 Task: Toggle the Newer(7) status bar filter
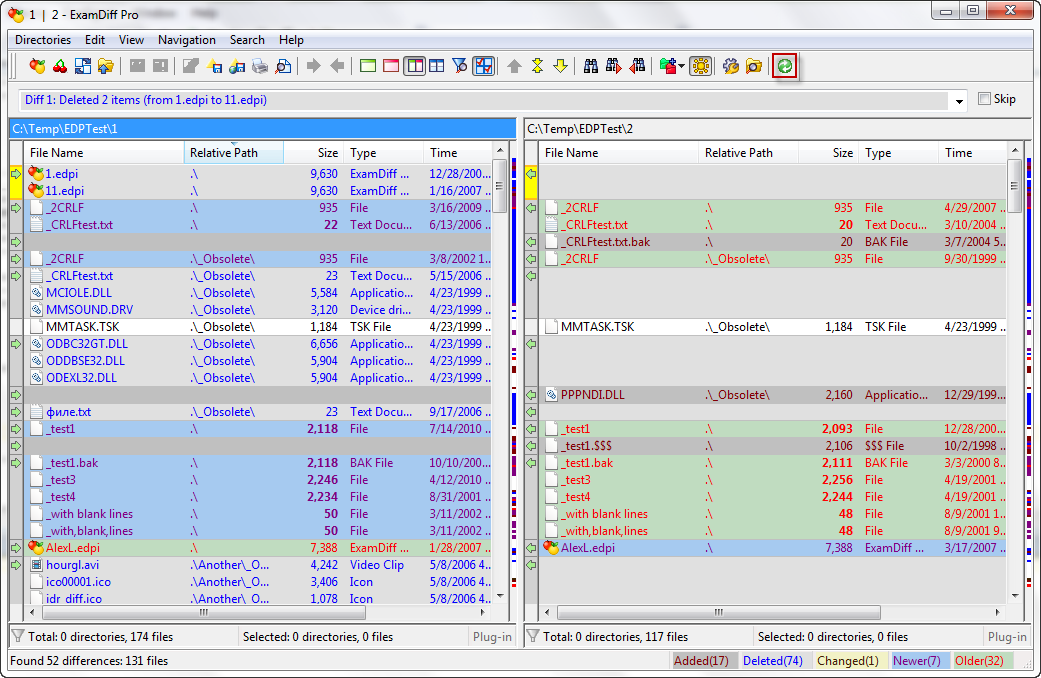[x=916, y=661]
